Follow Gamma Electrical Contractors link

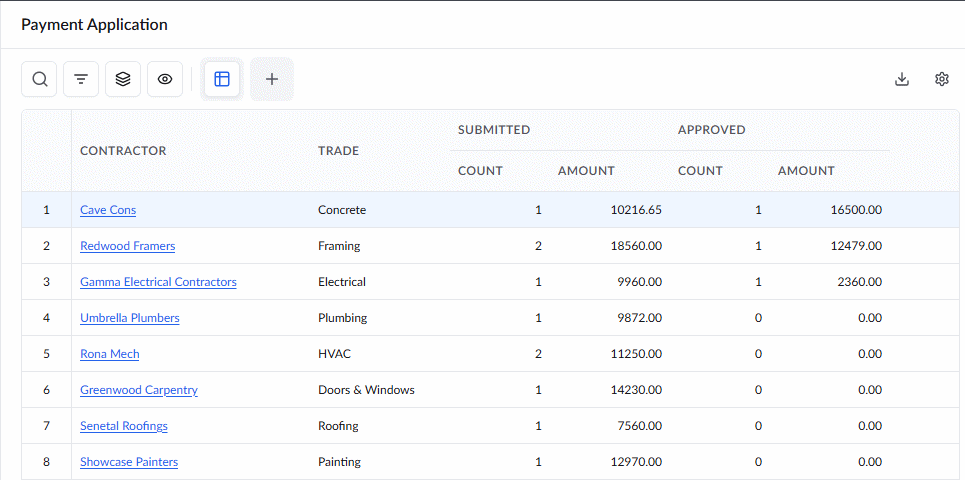point(158,282)
